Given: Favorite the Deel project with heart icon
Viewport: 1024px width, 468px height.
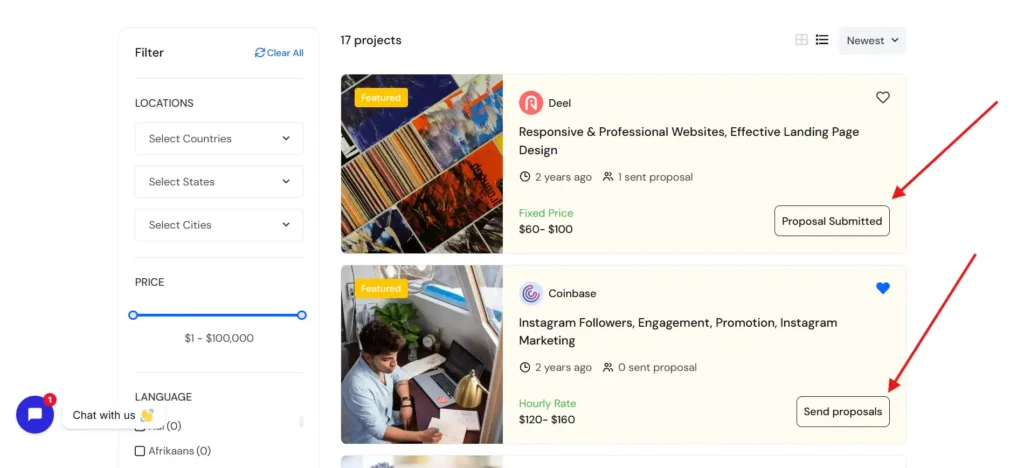Looking at the screenshot, I should click(x=882, y=97).
